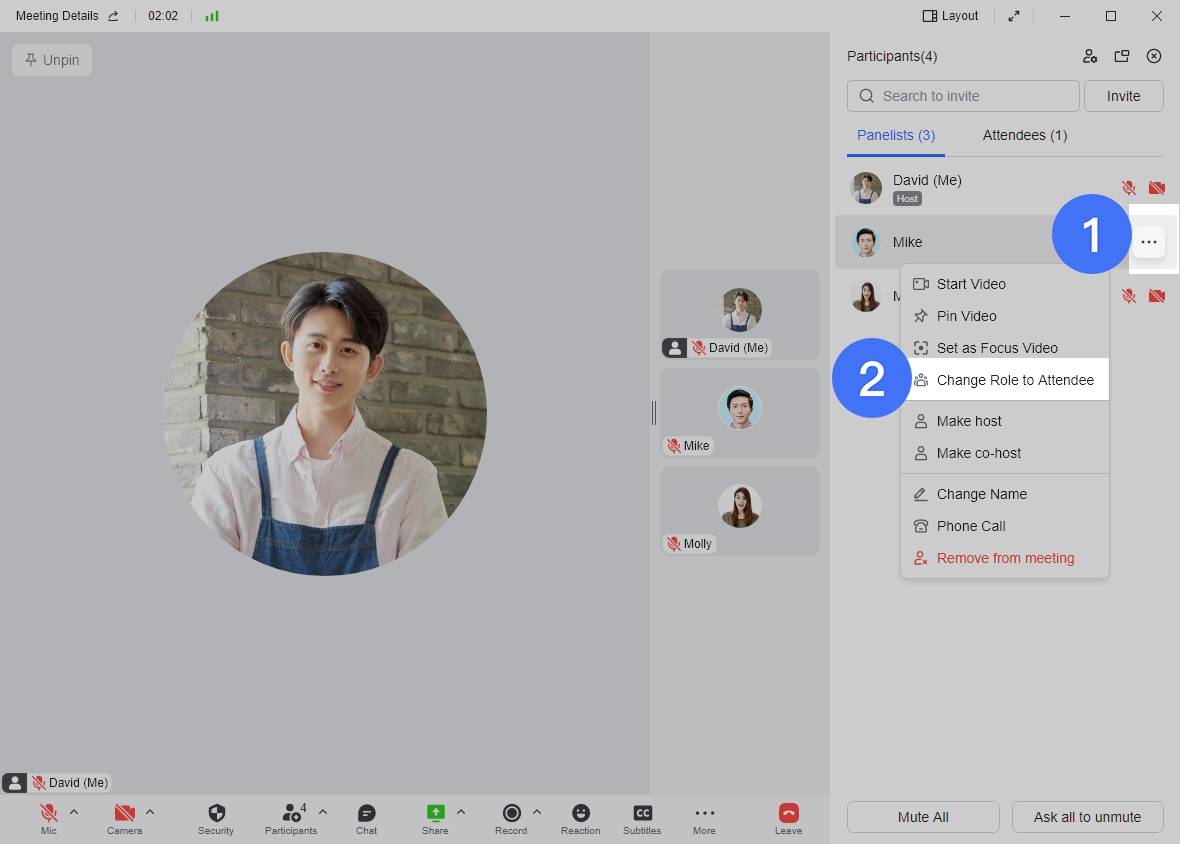Expand the Mic options arrow
The image size is (1180, 844).
pyautogui.click(x=74, y=812)
